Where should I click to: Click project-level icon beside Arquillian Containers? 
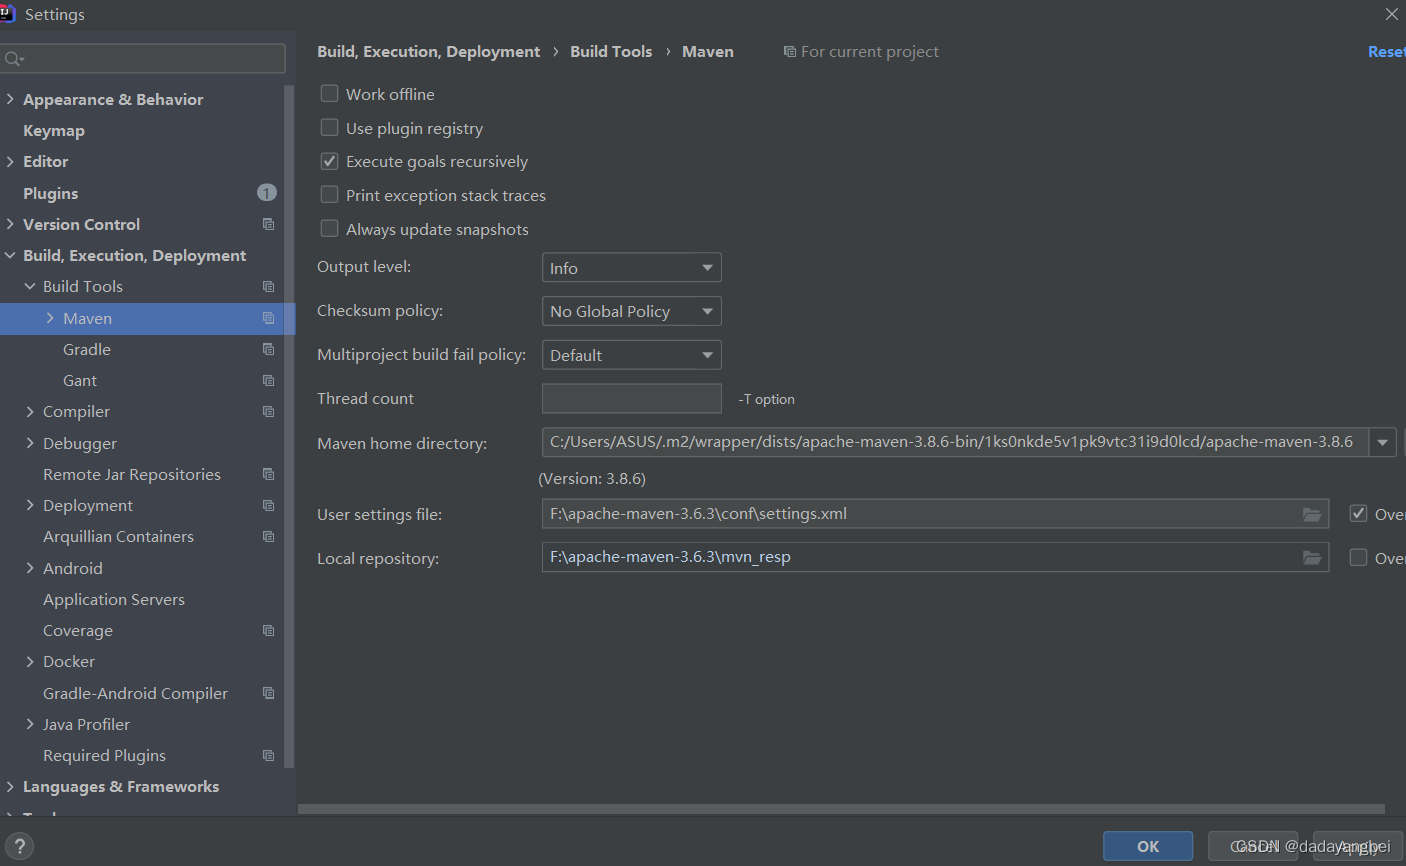pyautogui.click(x=268, y=536)
